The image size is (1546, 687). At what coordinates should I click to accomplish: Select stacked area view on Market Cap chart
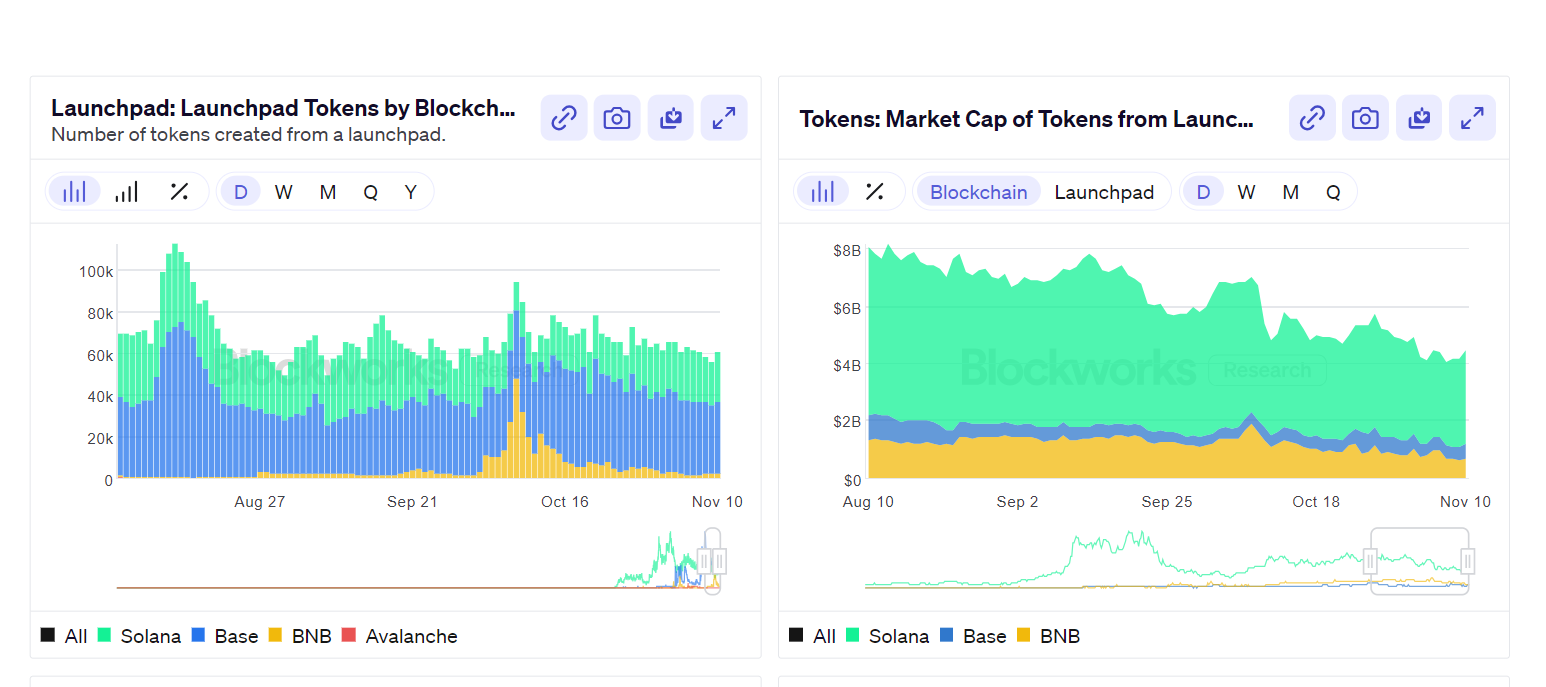click(822, 191)
